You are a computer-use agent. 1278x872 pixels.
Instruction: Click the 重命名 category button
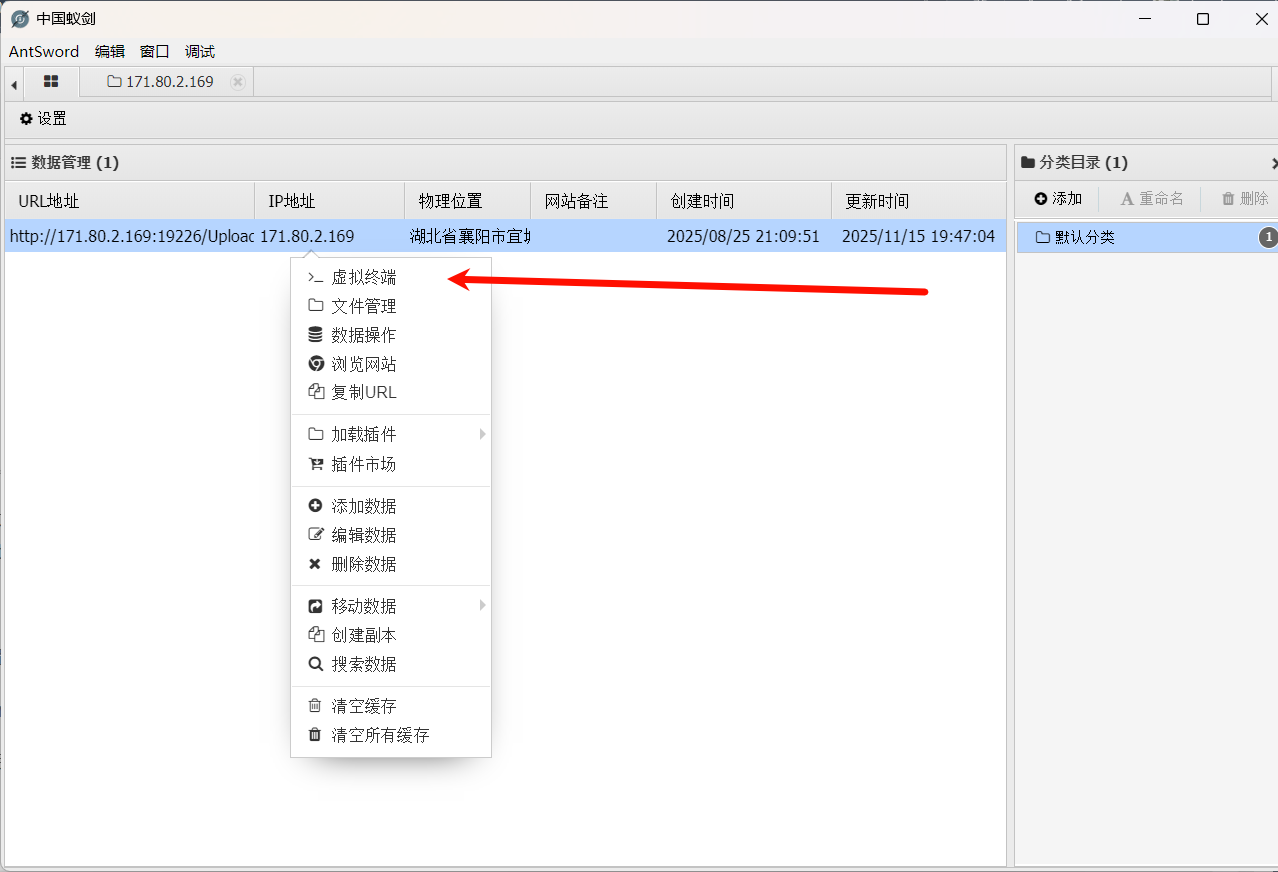click(1152, 199)
